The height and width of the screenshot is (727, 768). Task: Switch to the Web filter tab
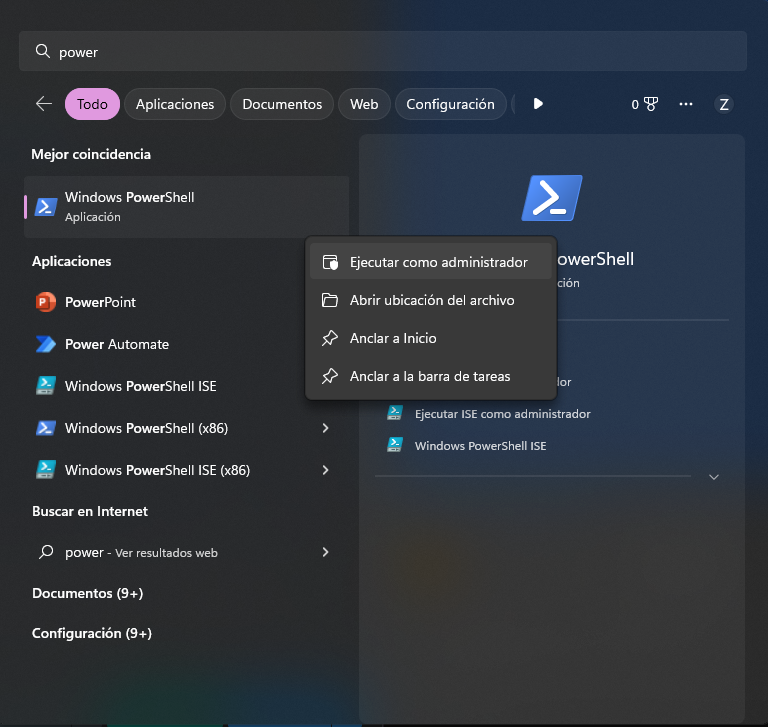coord(364,104)
